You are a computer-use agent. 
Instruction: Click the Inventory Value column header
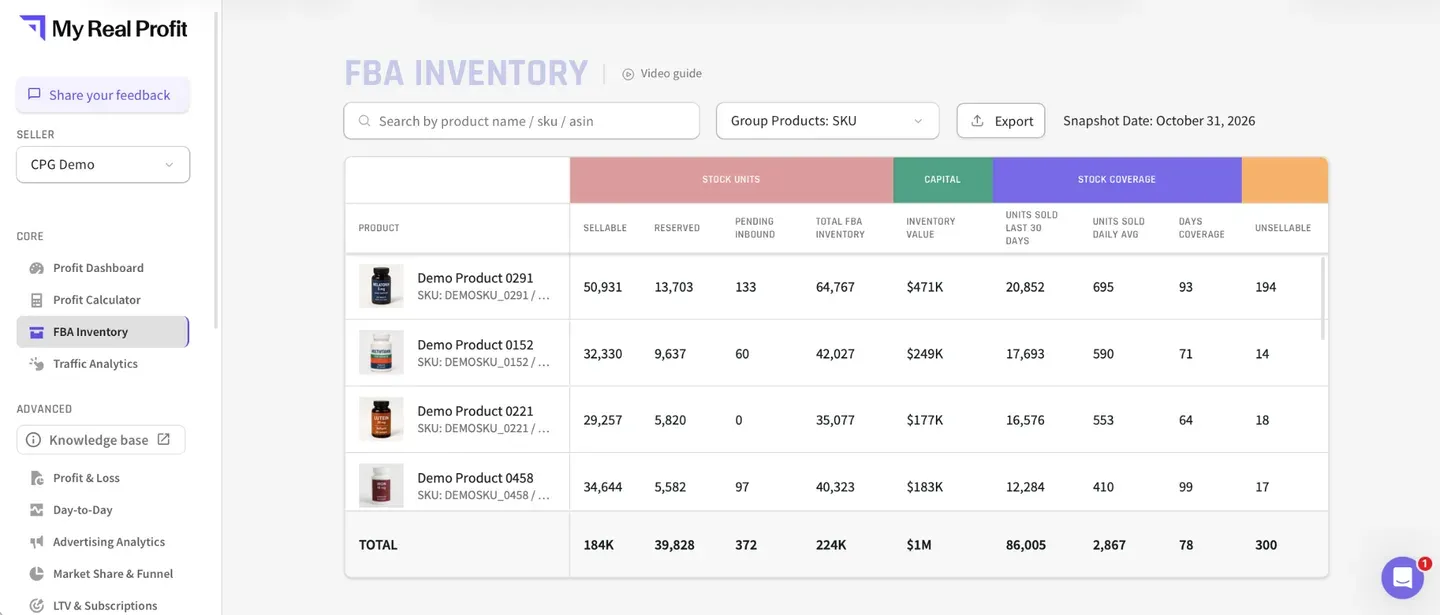pyautogui.click(x=931, y=228)
